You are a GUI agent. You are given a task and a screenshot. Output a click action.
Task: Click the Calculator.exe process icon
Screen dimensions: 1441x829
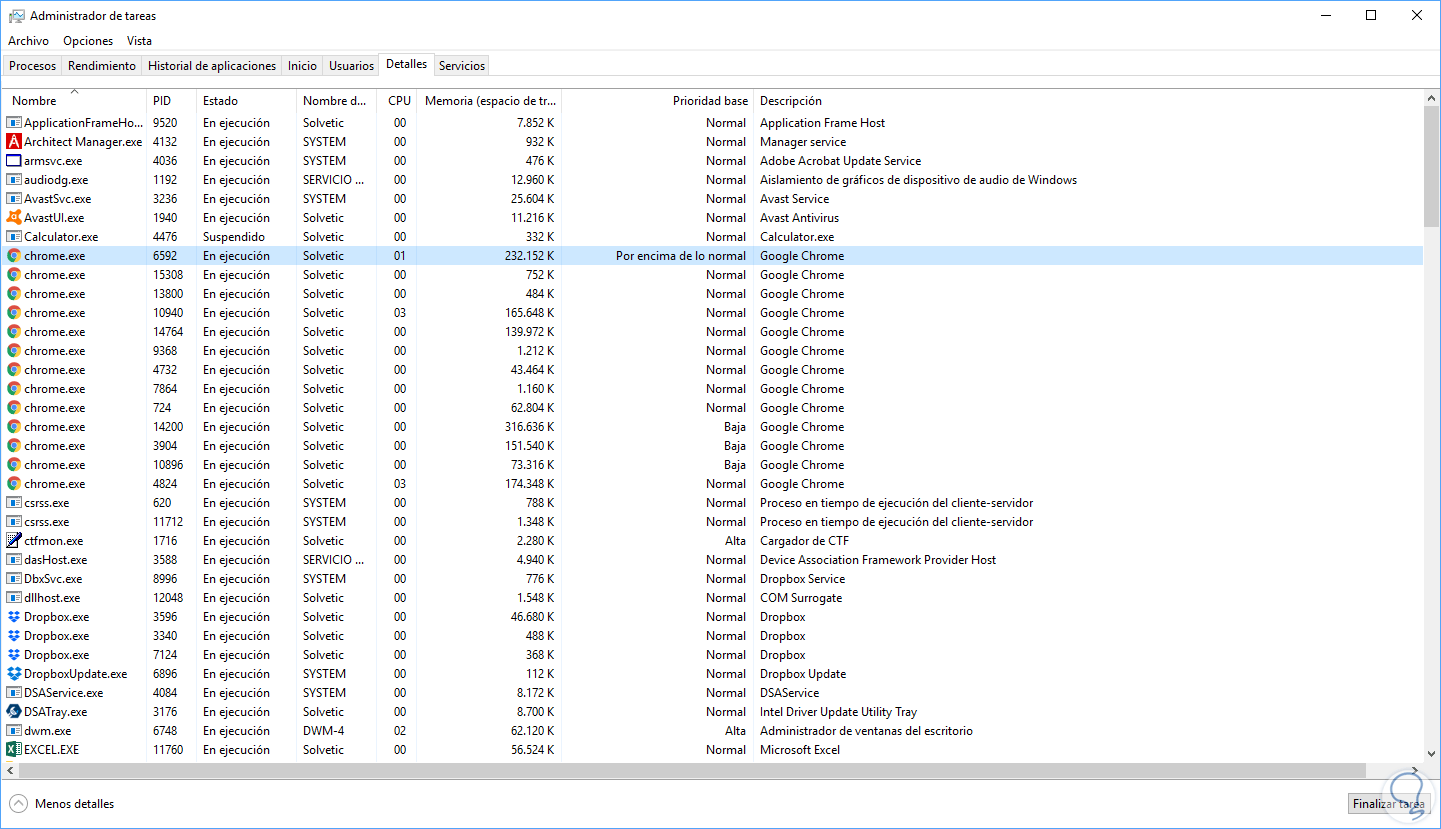(x=14, y=237)
